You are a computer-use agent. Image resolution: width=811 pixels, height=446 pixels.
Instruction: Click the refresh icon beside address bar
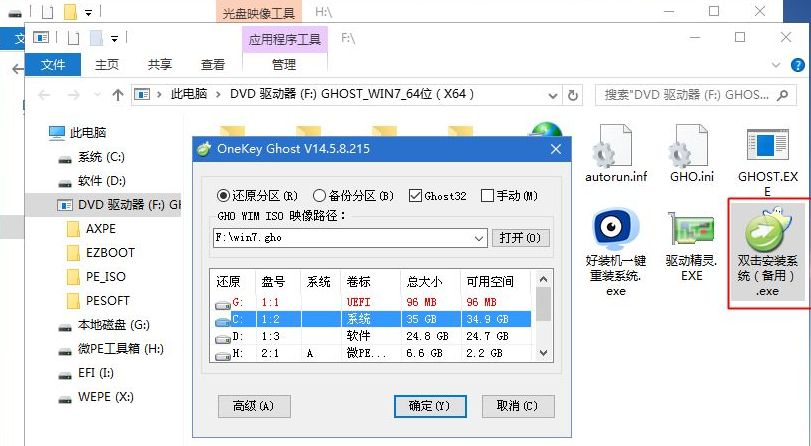(572, 94)
